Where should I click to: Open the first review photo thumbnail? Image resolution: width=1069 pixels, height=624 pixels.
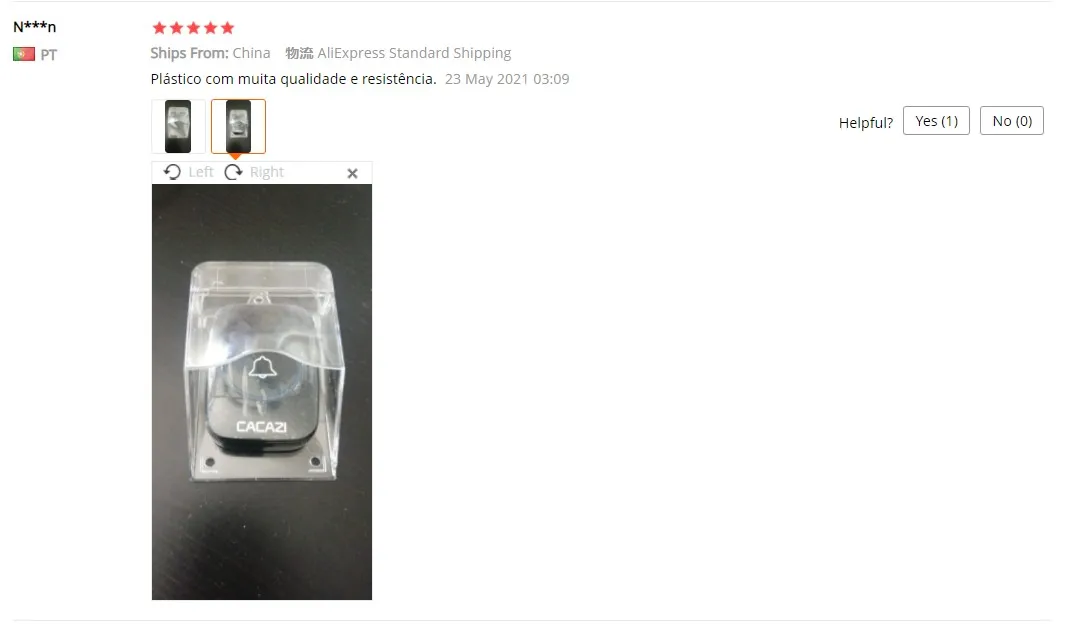click(178, 126)
